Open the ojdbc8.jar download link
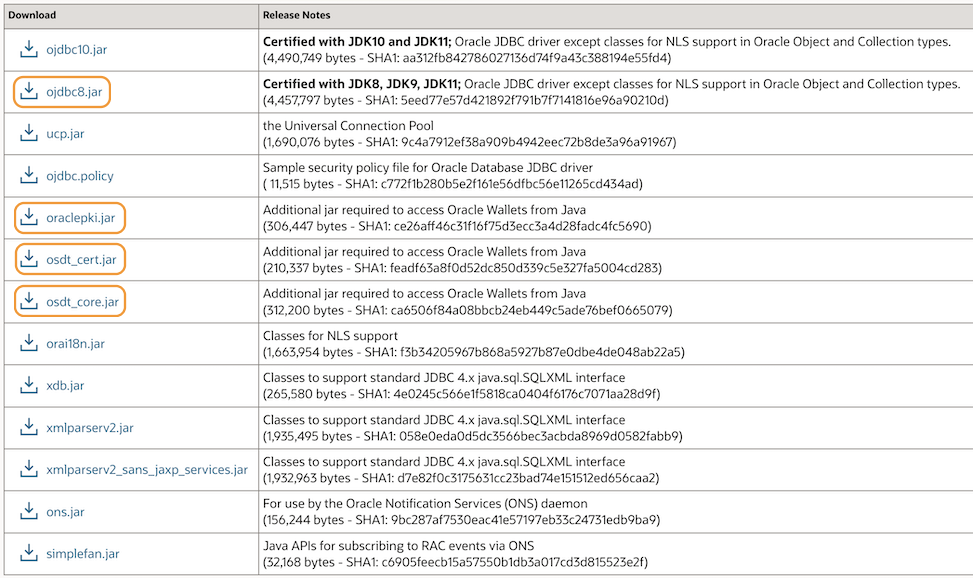 pyautogui.click(x=74, y=92)
